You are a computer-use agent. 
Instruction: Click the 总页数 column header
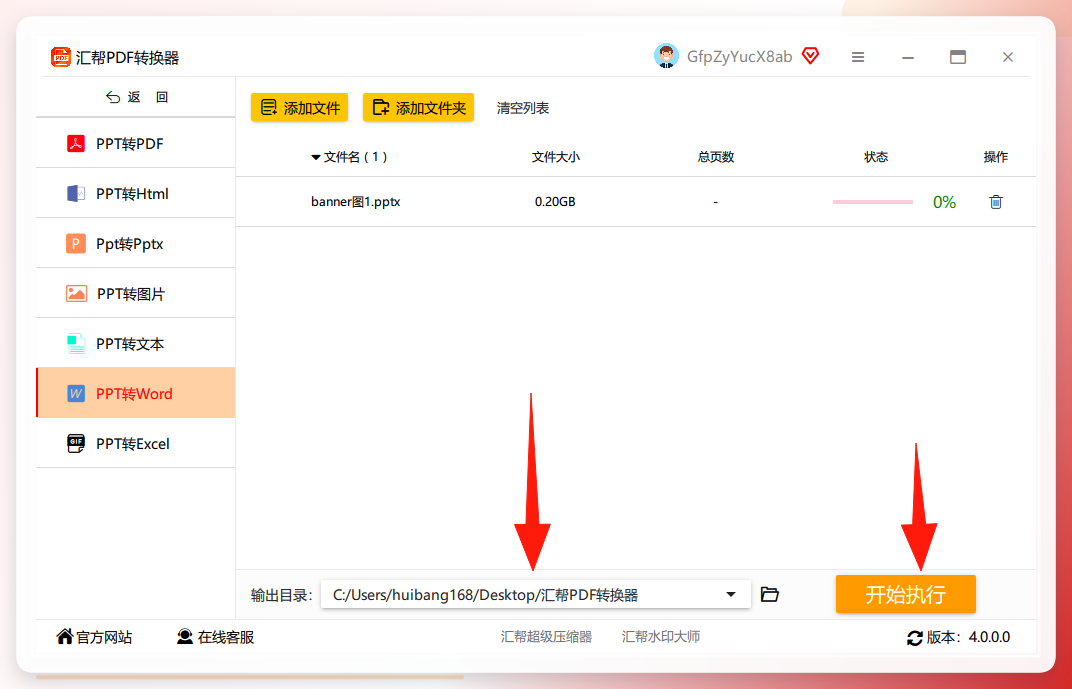coord(716,157)
